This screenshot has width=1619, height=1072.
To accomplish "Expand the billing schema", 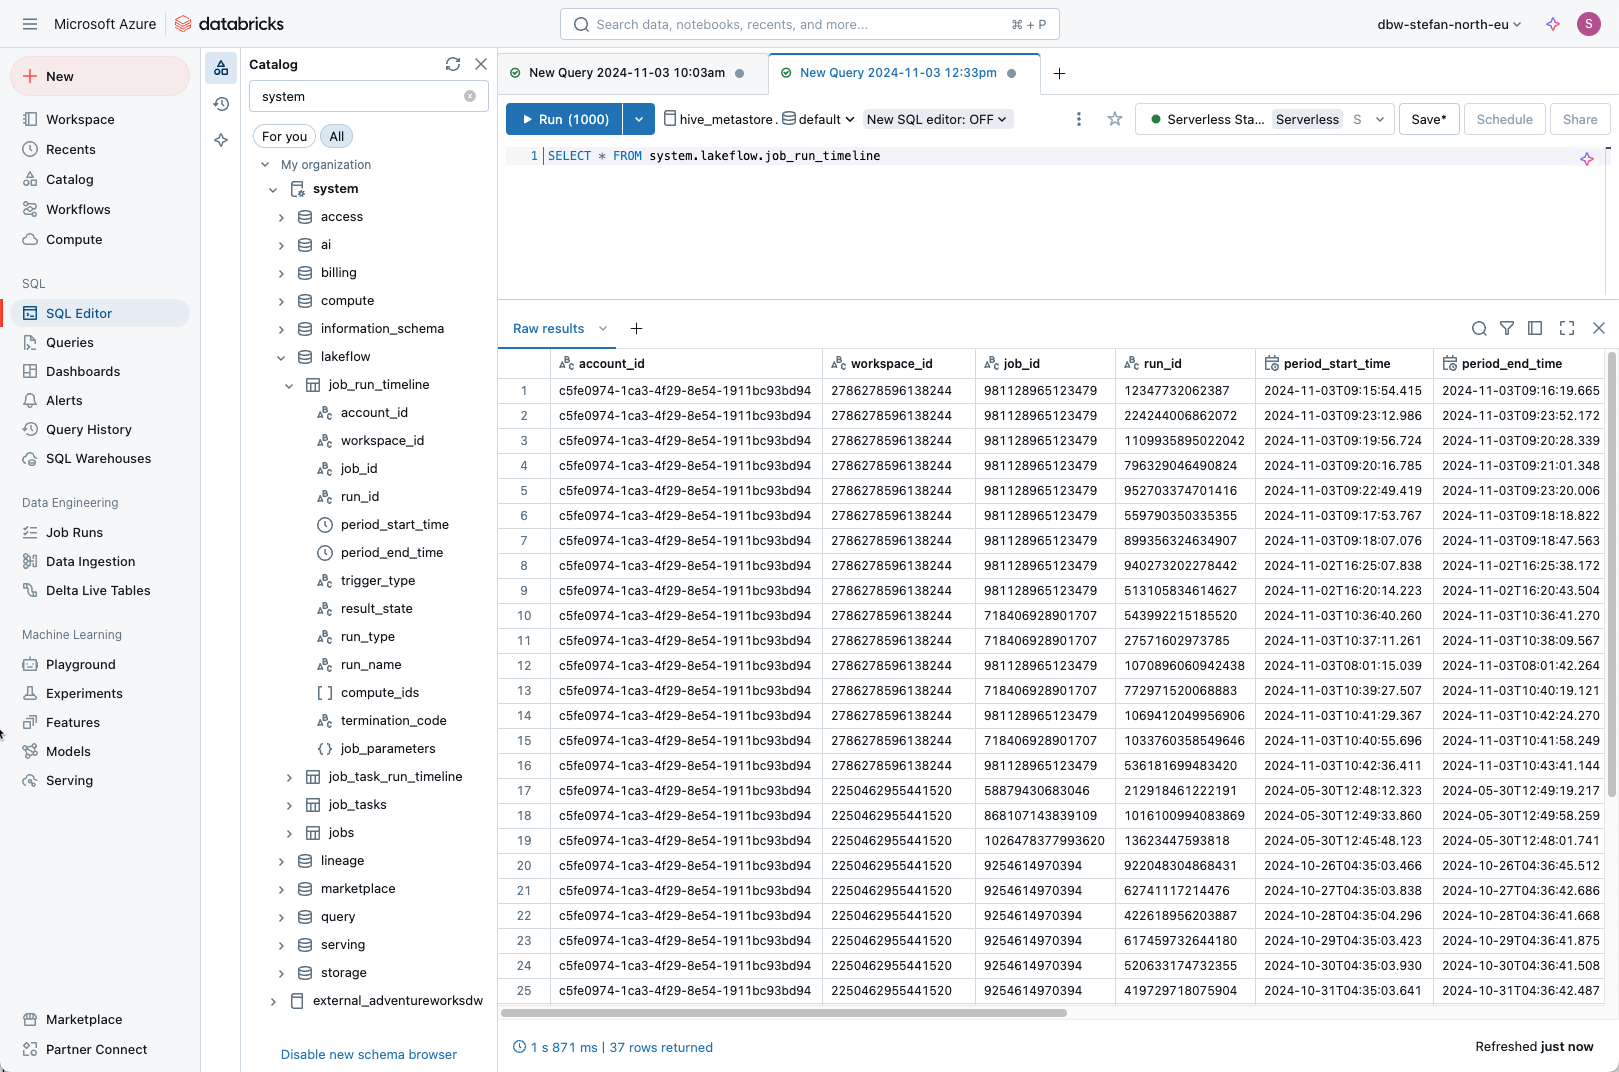I will point(281,273).
